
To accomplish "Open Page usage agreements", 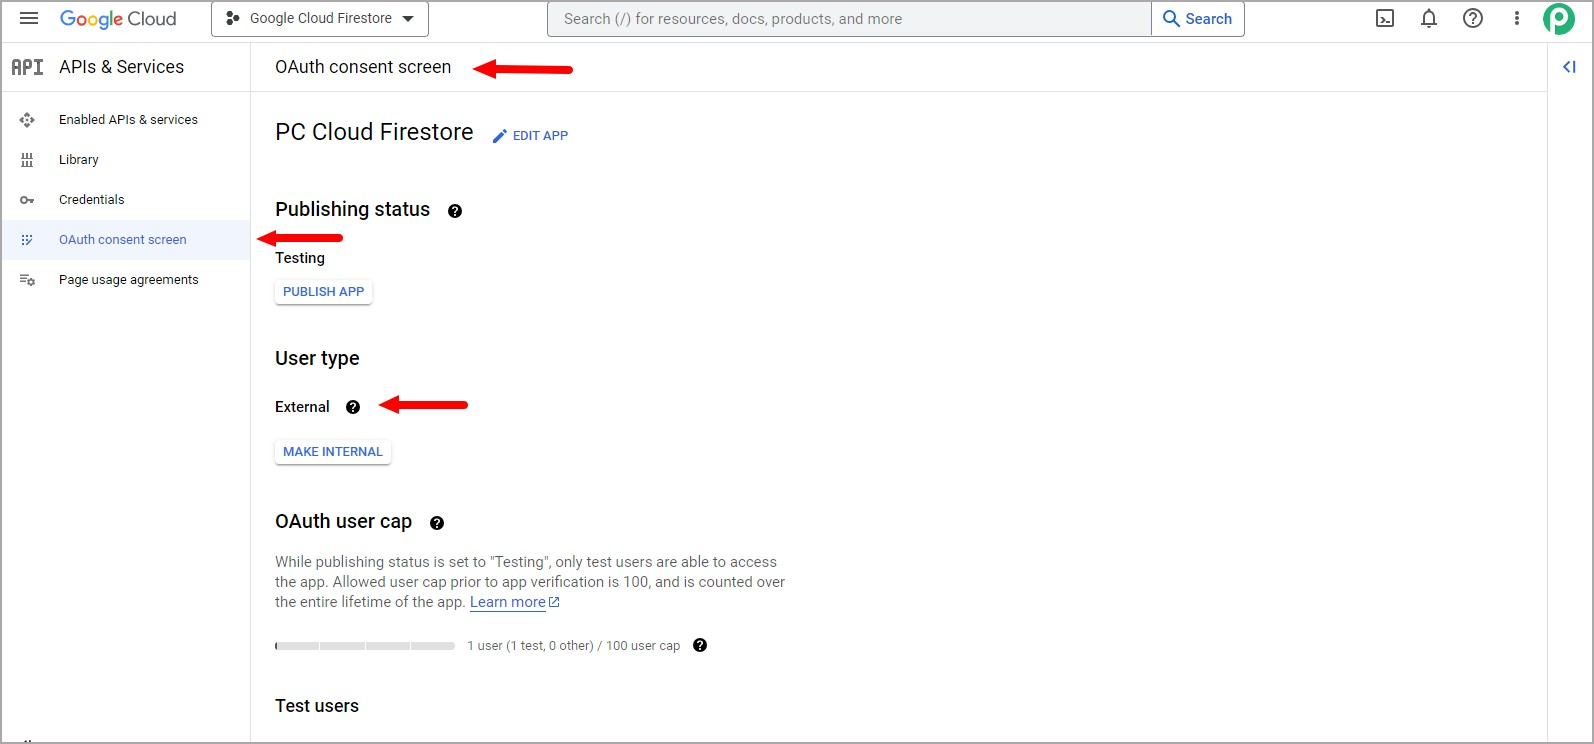I will (x=126, y=280).
